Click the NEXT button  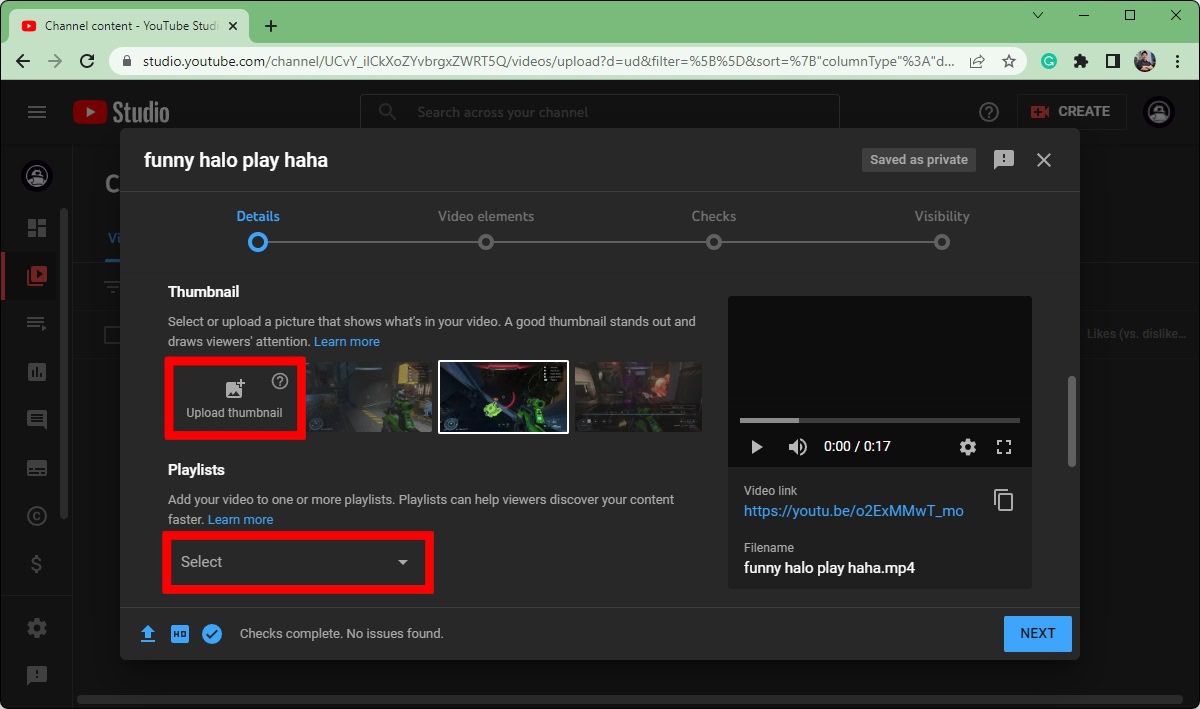[x=1037, y=633]
